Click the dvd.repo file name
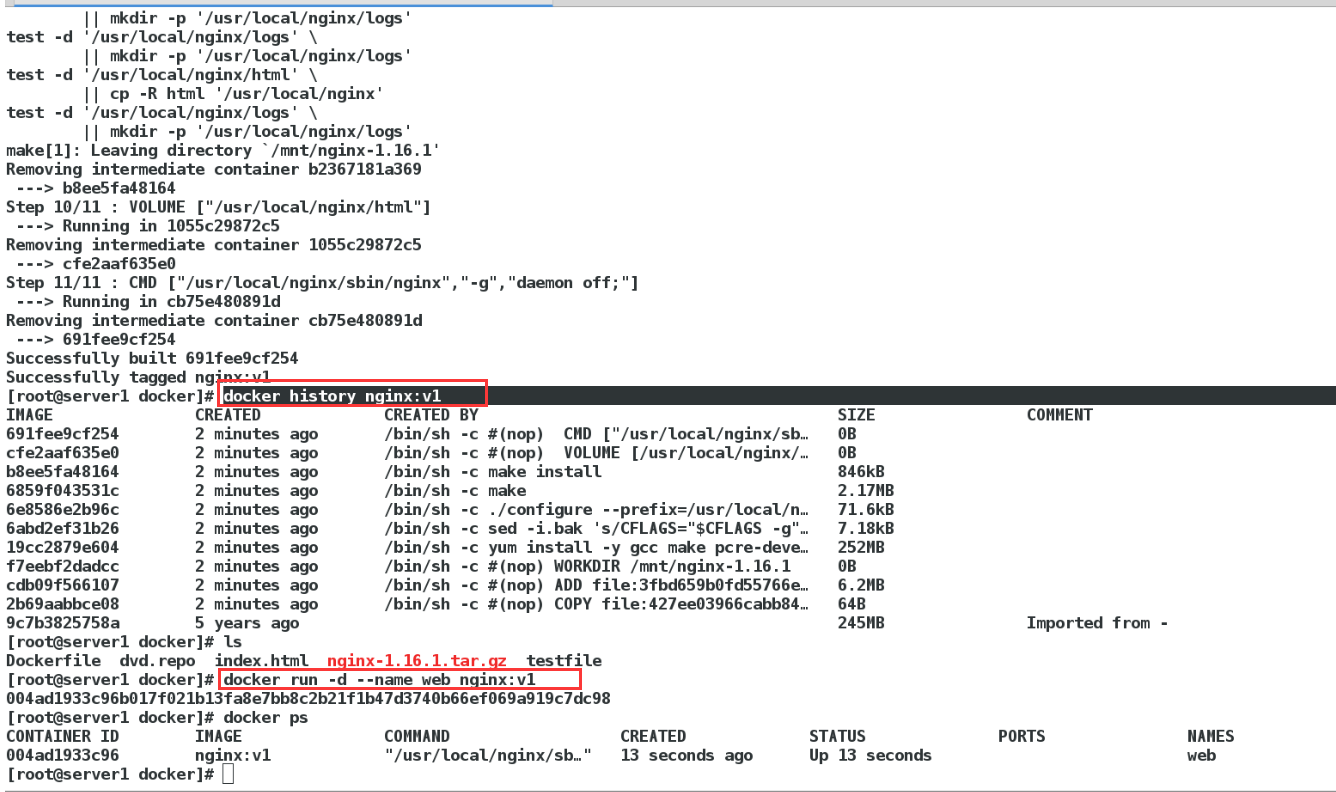The width and height of the screenshot is (1336, 792). coord(157,661)
